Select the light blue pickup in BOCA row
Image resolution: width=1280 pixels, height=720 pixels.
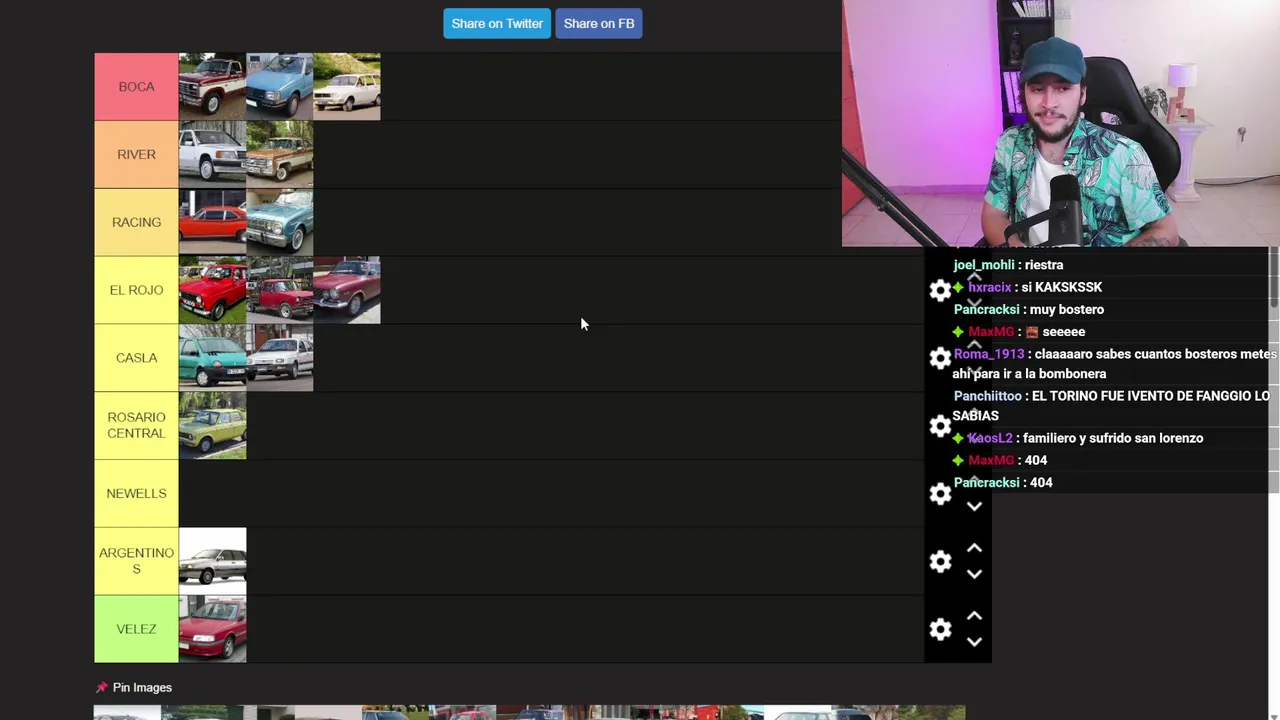pos(279,87)
